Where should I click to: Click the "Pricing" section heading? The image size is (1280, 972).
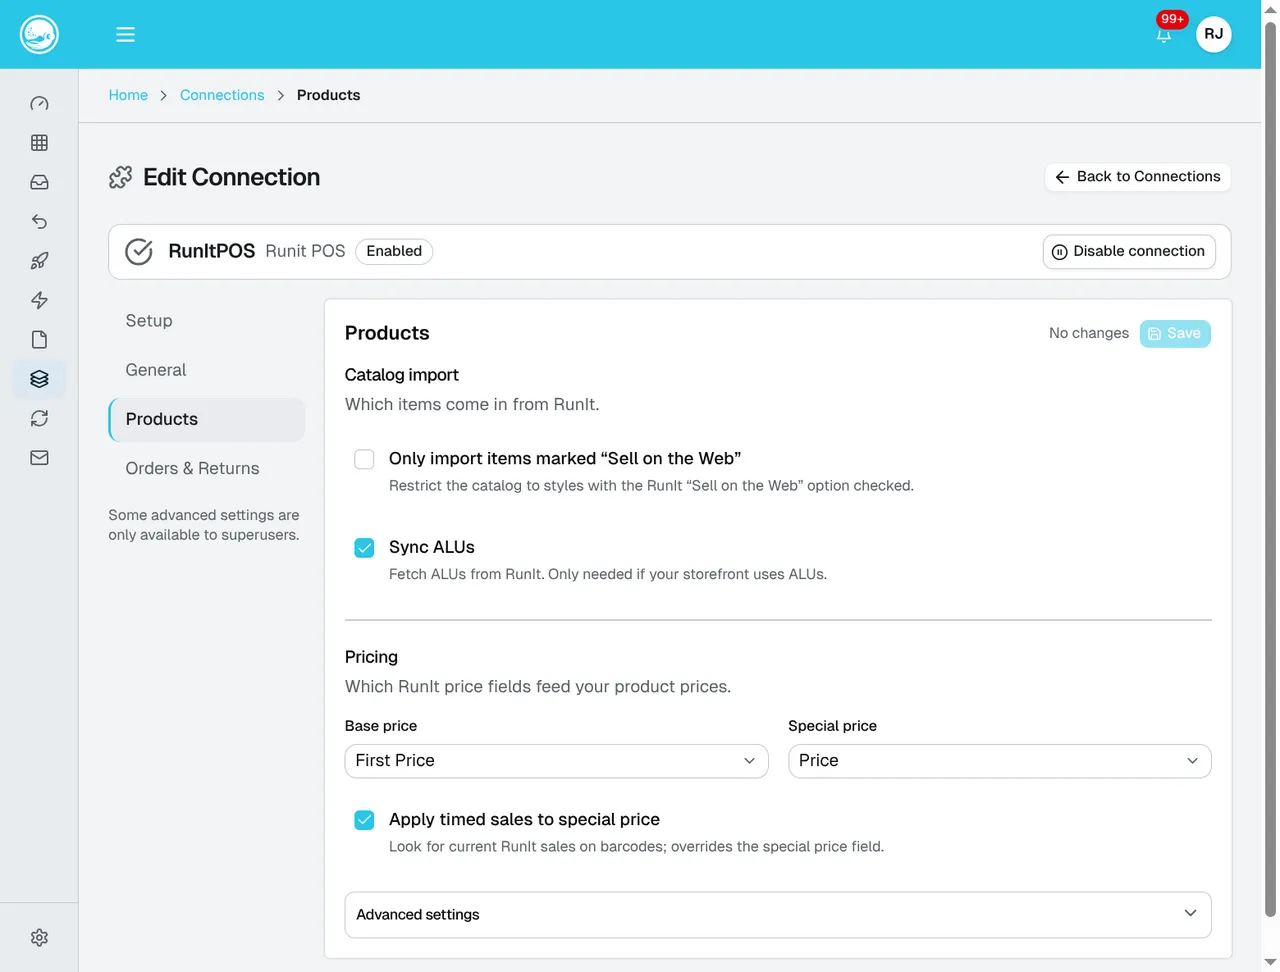coord(371,657)
